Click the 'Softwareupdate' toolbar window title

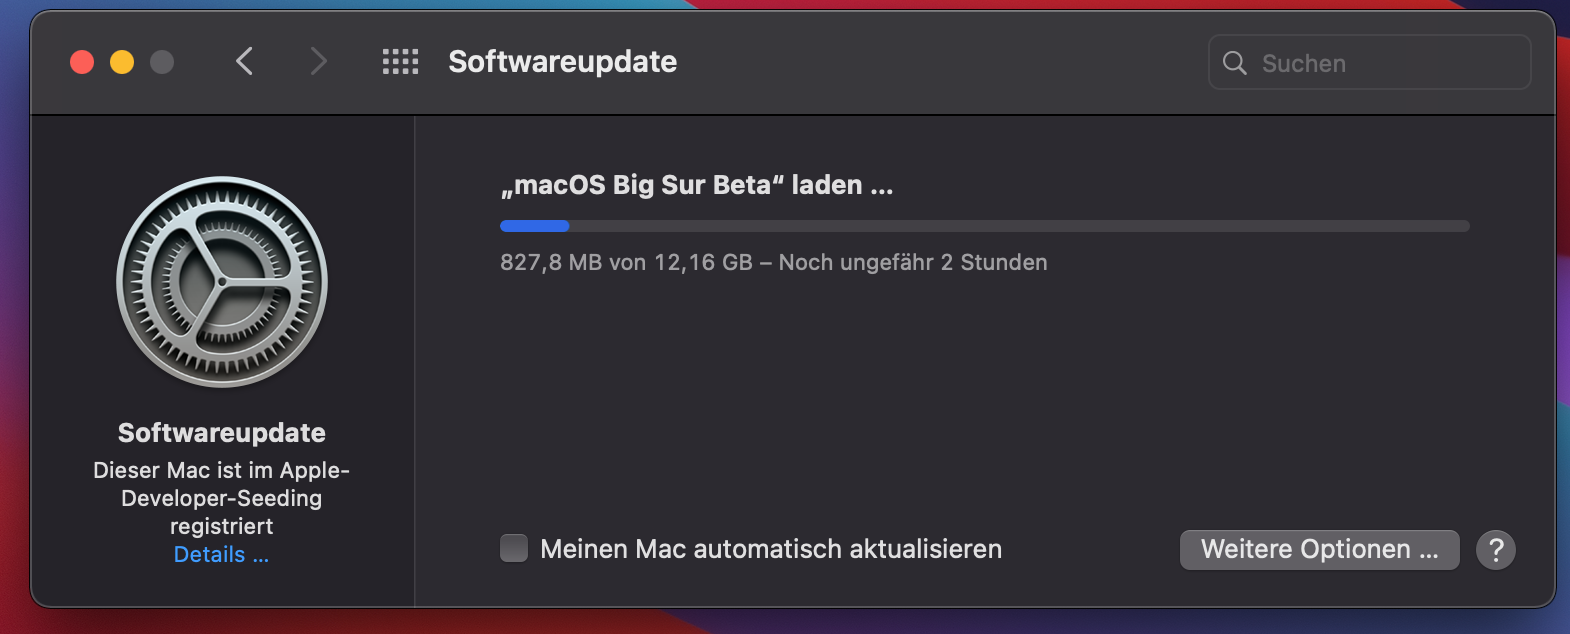[562, 62]
